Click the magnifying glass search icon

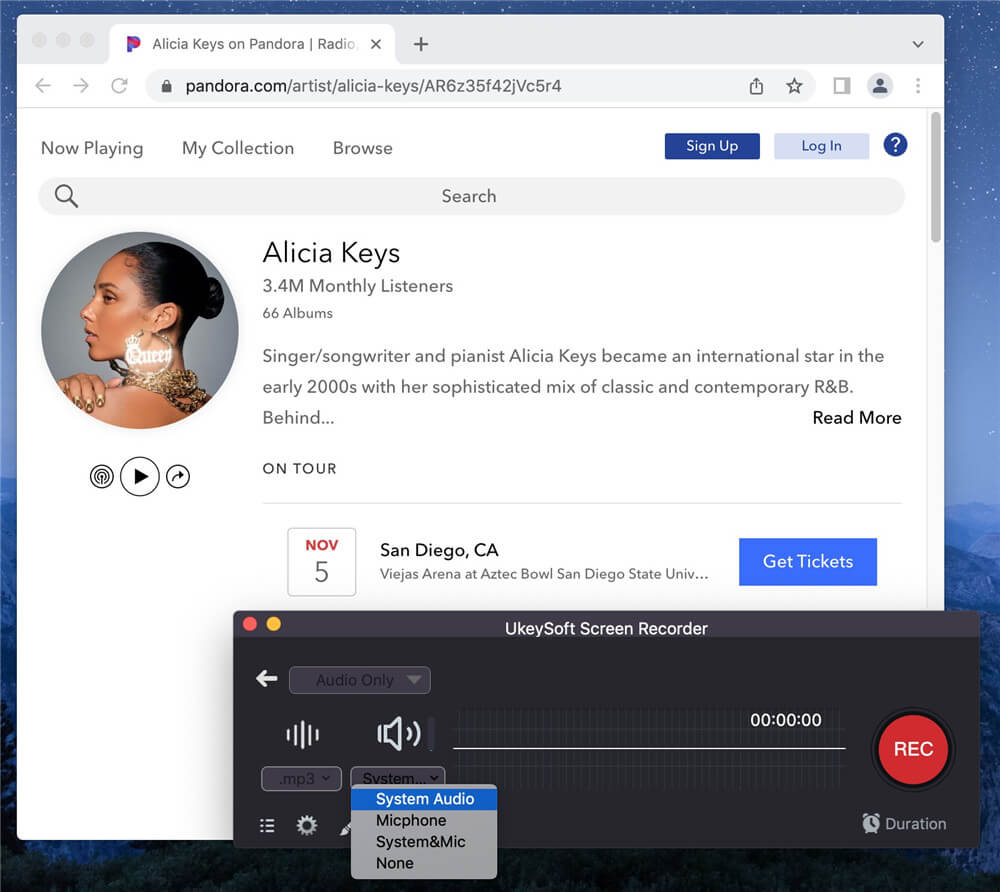(x=66, y=196)
